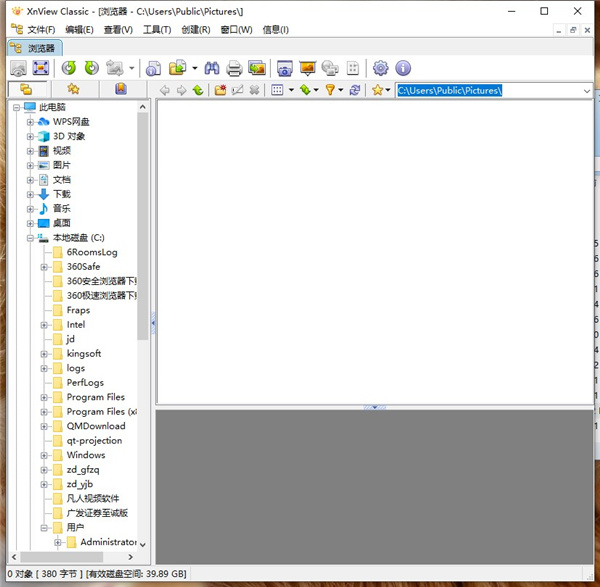
Task: Expand the Program Files folder node
Action: [44, 398]
